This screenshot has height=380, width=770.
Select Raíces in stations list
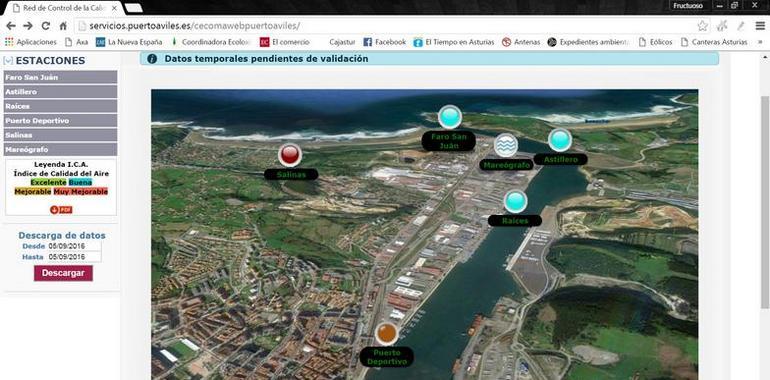pos(60,106)
